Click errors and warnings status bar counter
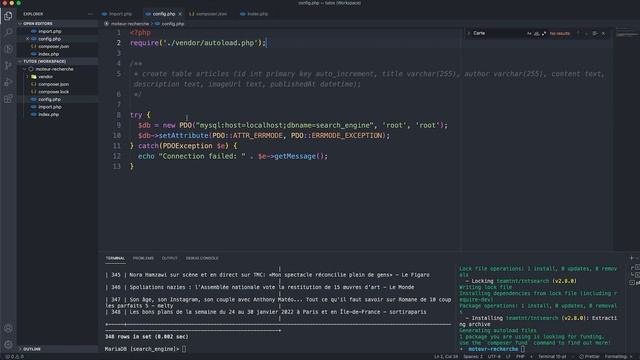 click(x=15, y=356)
